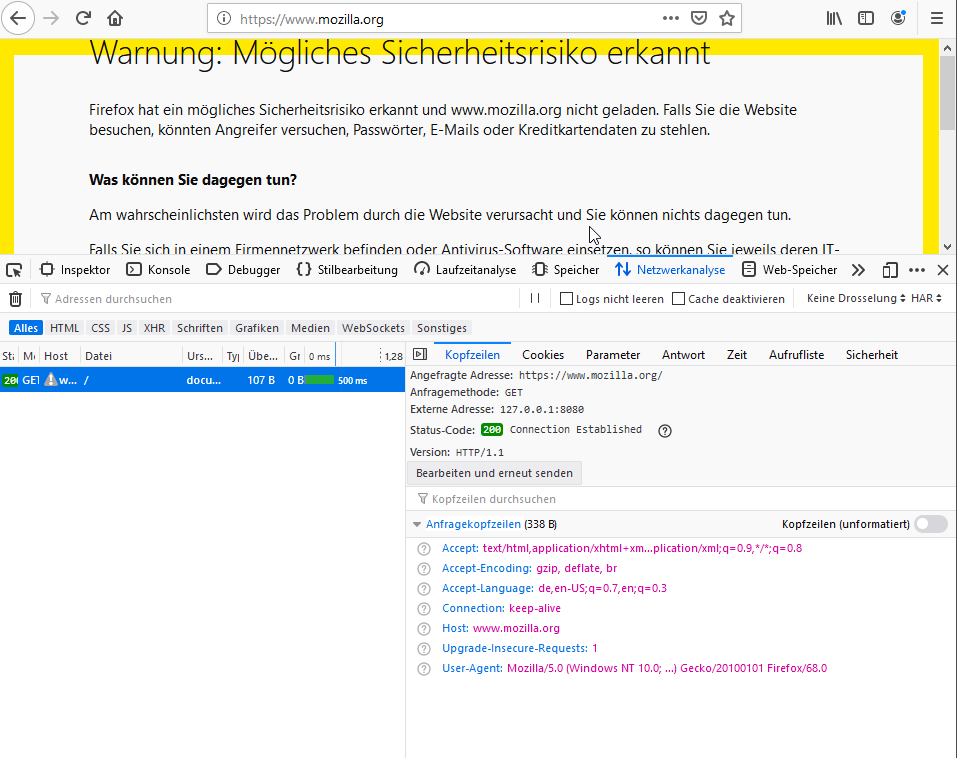Switch to the Inspektor tool tab
The width and height of the screenshot is (957, 758).
(x=76, y=270)
